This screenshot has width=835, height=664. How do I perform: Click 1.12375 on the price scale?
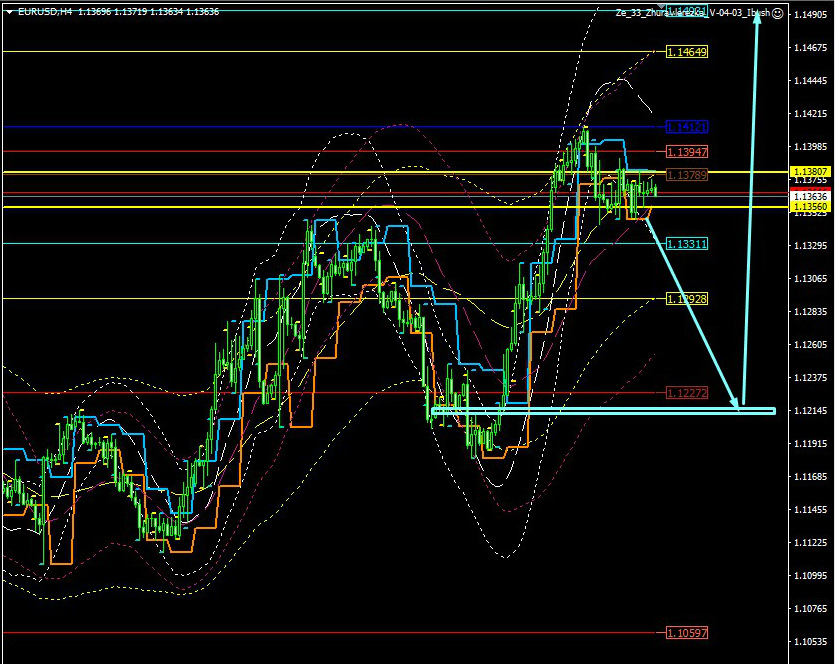811,378
